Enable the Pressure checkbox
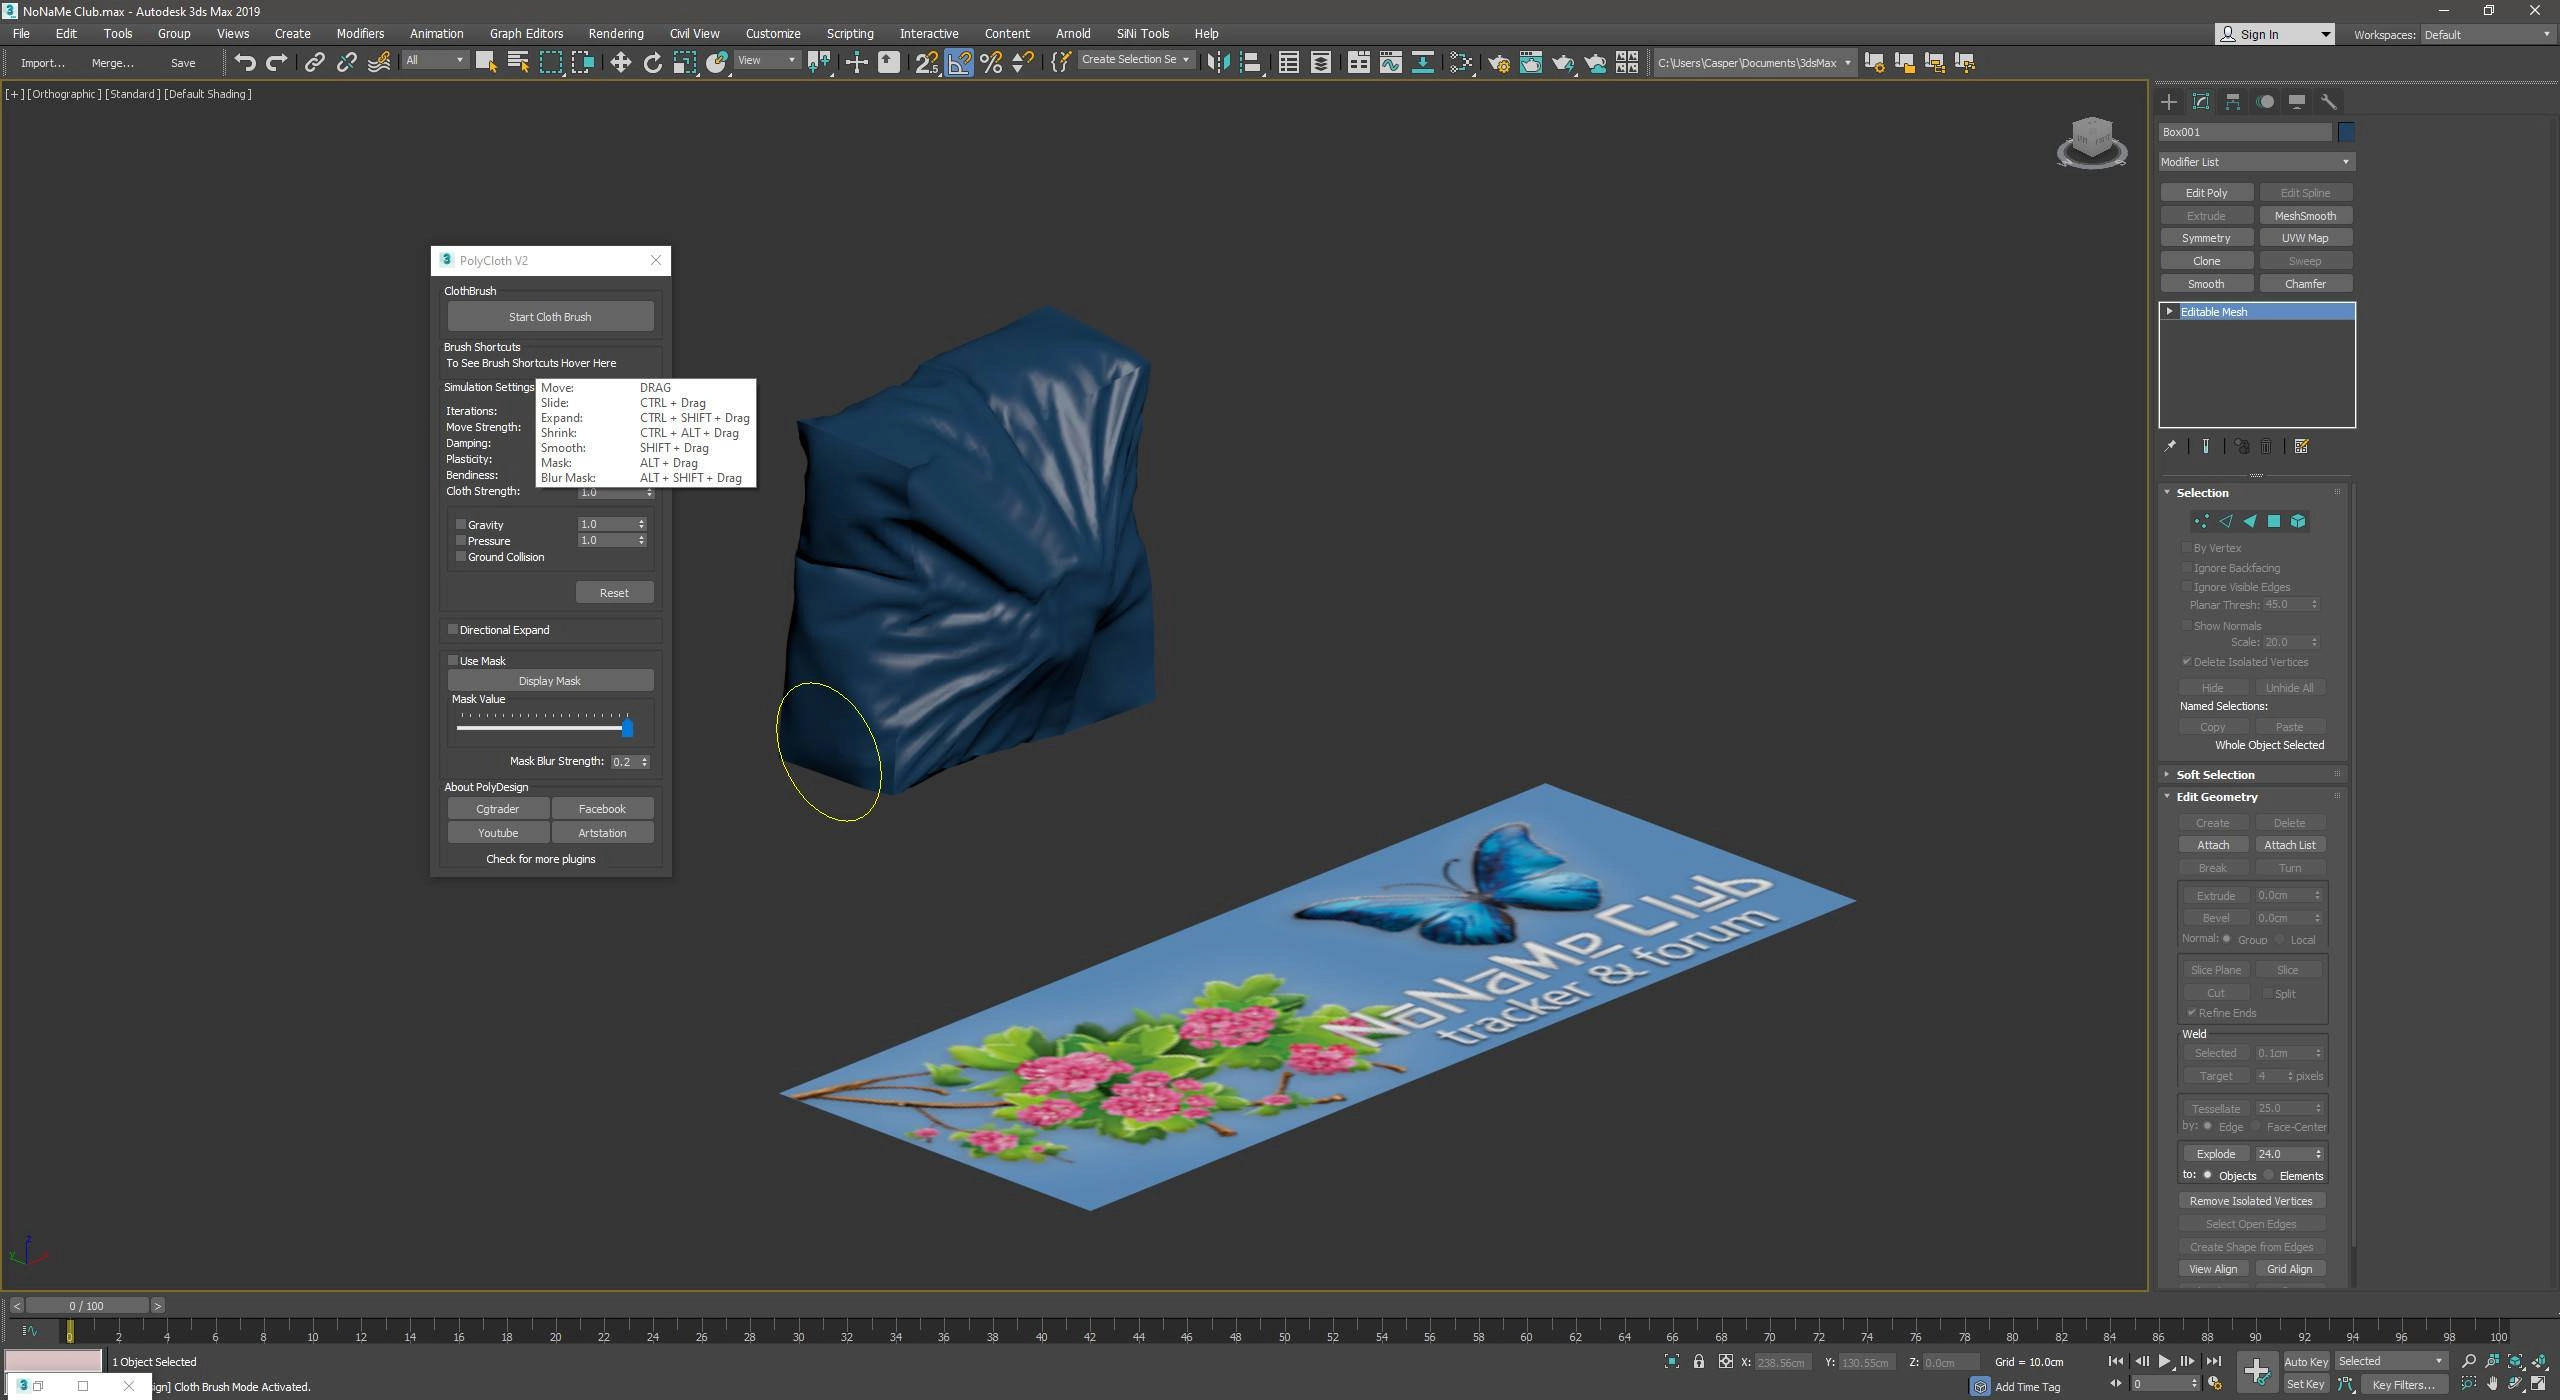This screenshot has width=2560, height=1400. click(461, 540)
